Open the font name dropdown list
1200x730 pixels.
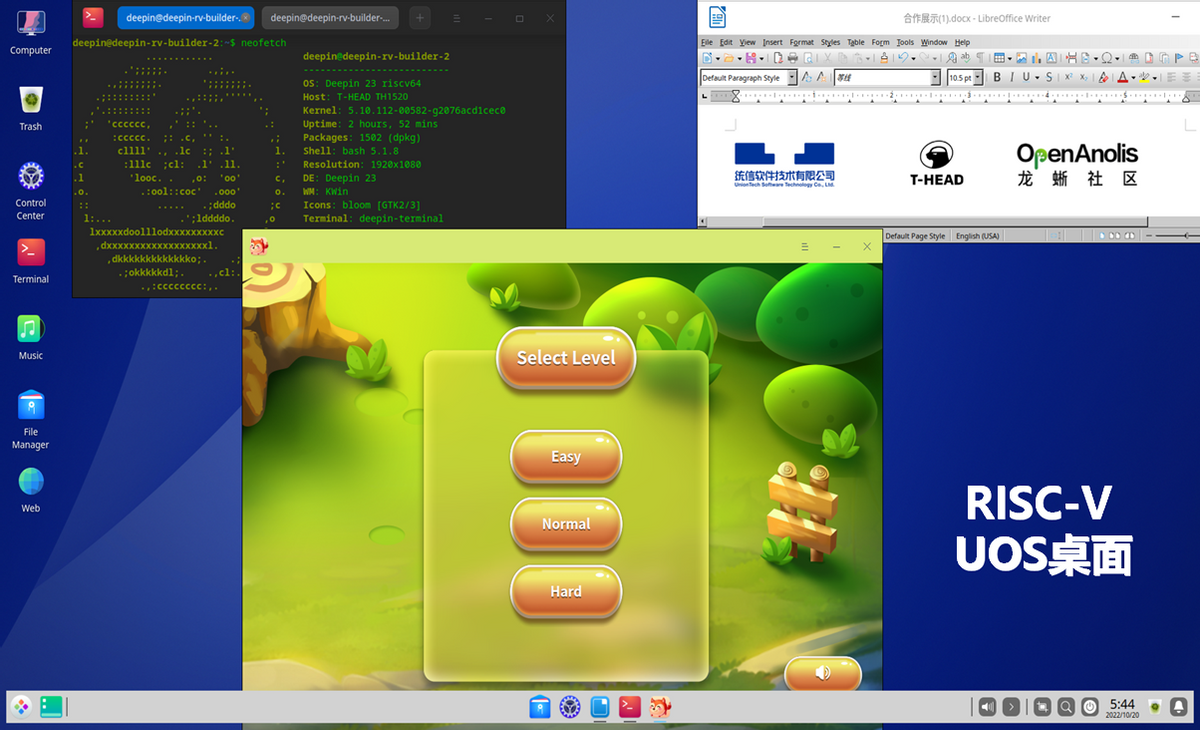coord(935,78)
